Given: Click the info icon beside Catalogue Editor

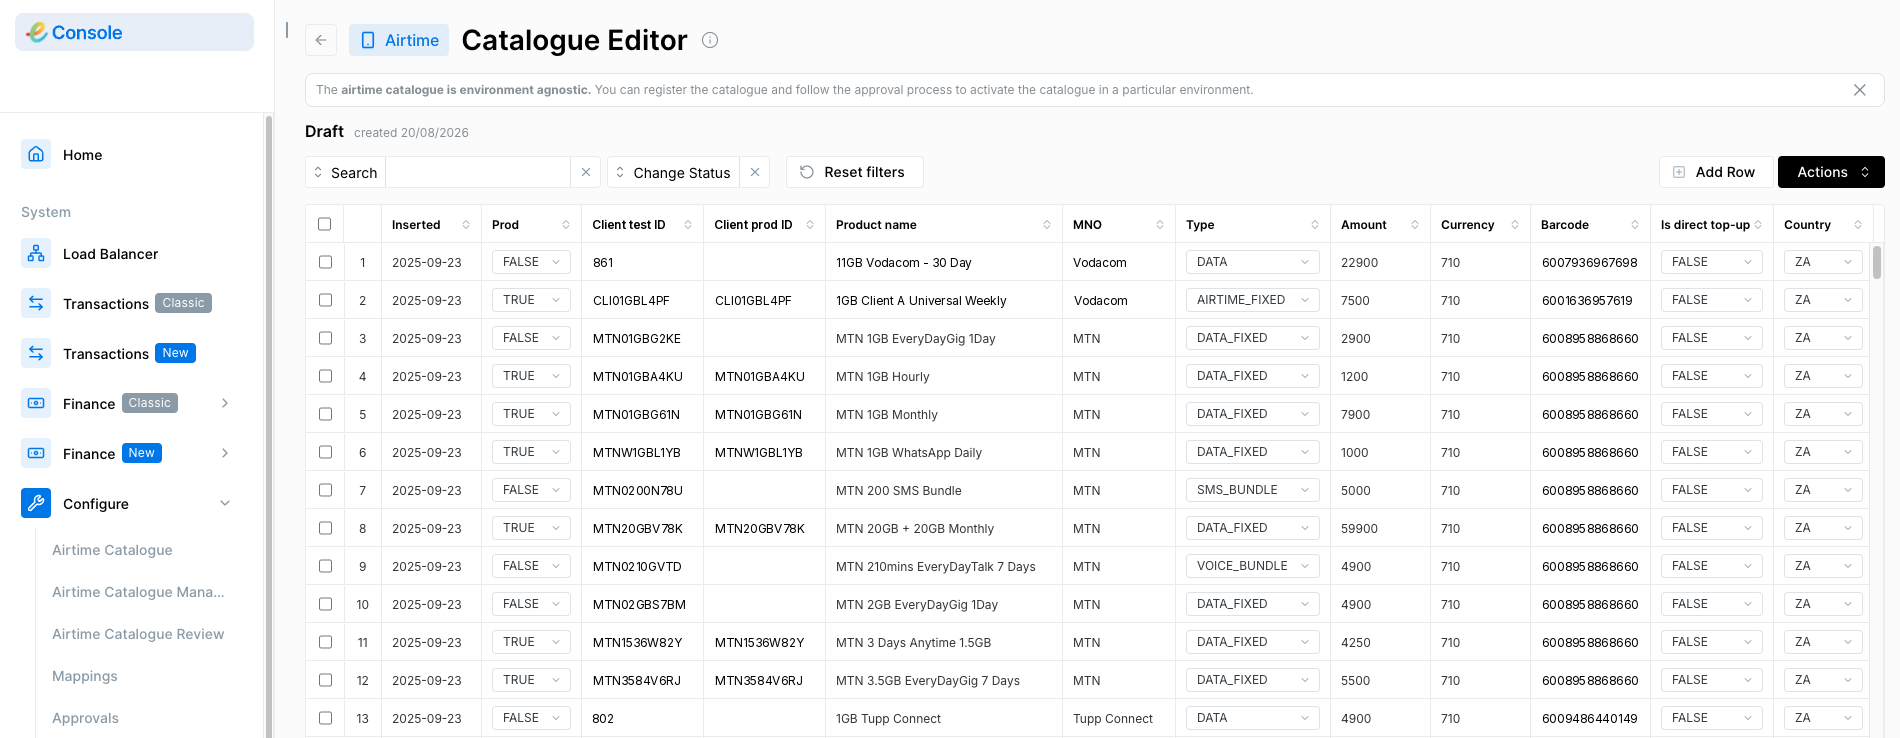Looking at the screenshot, I should click(x=710, y=40).
